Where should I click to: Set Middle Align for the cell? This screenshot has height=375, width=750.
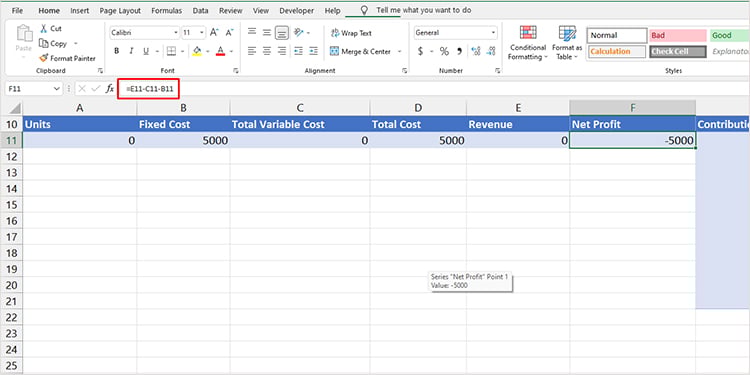267,33
